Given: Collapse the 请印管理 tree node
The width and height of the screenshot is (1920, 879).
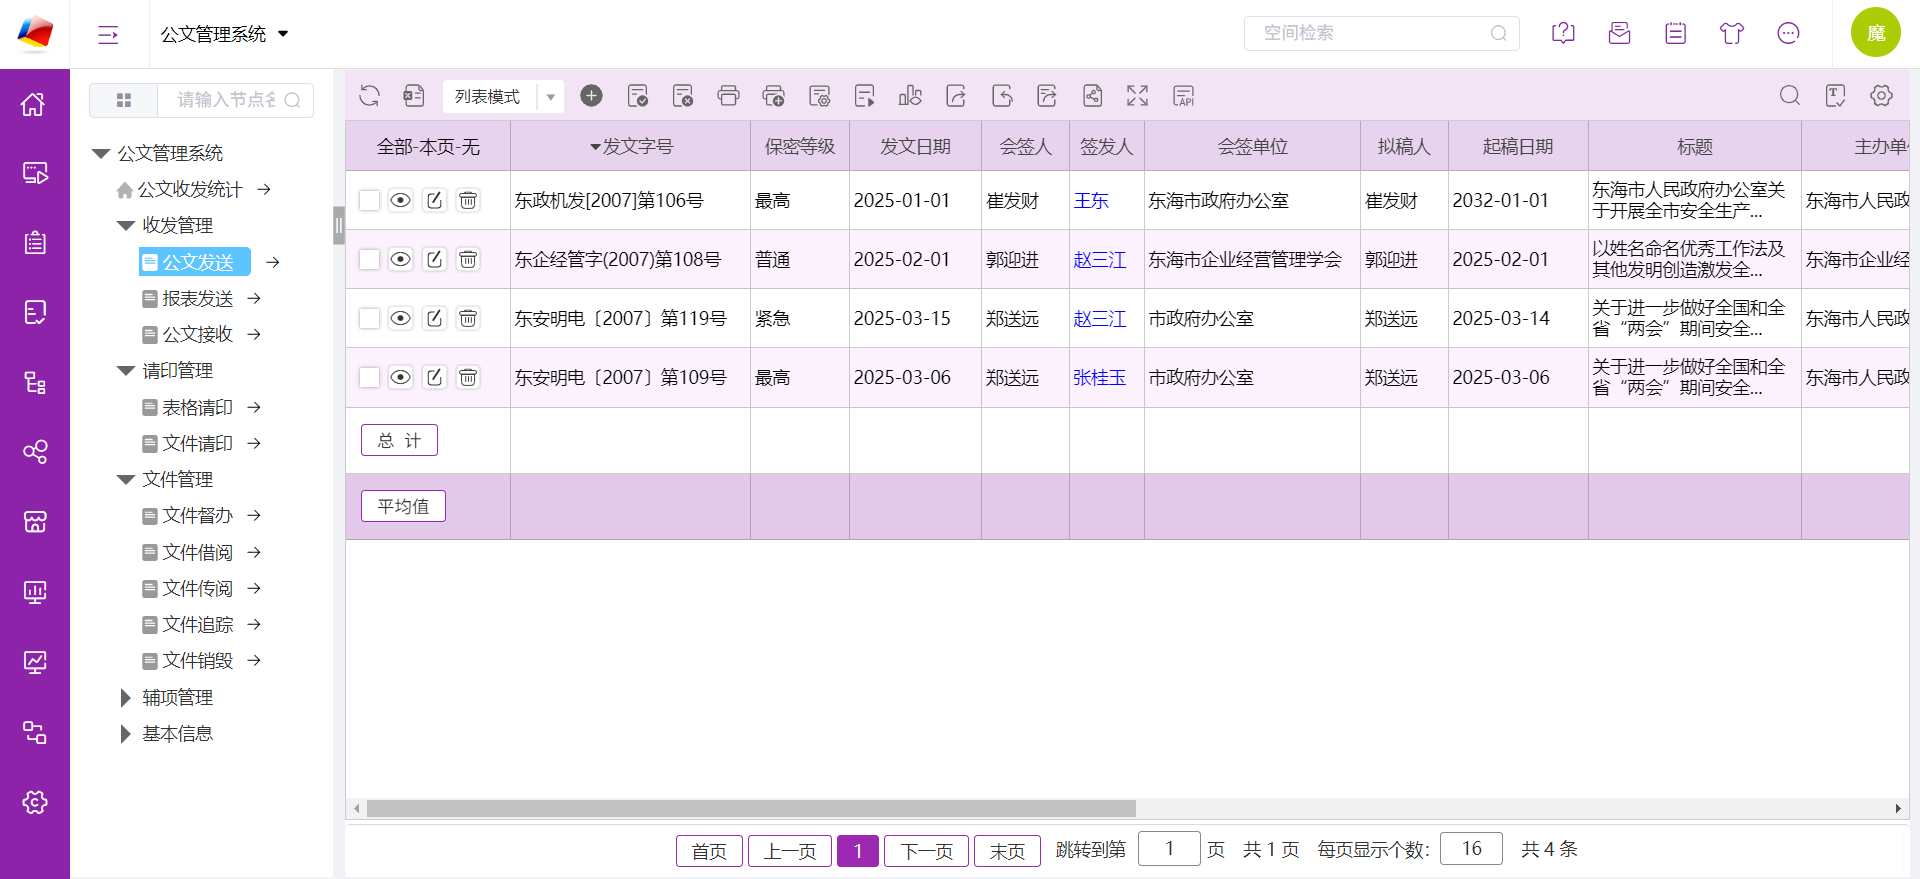Looking at the screenshot, I should 126,370.
